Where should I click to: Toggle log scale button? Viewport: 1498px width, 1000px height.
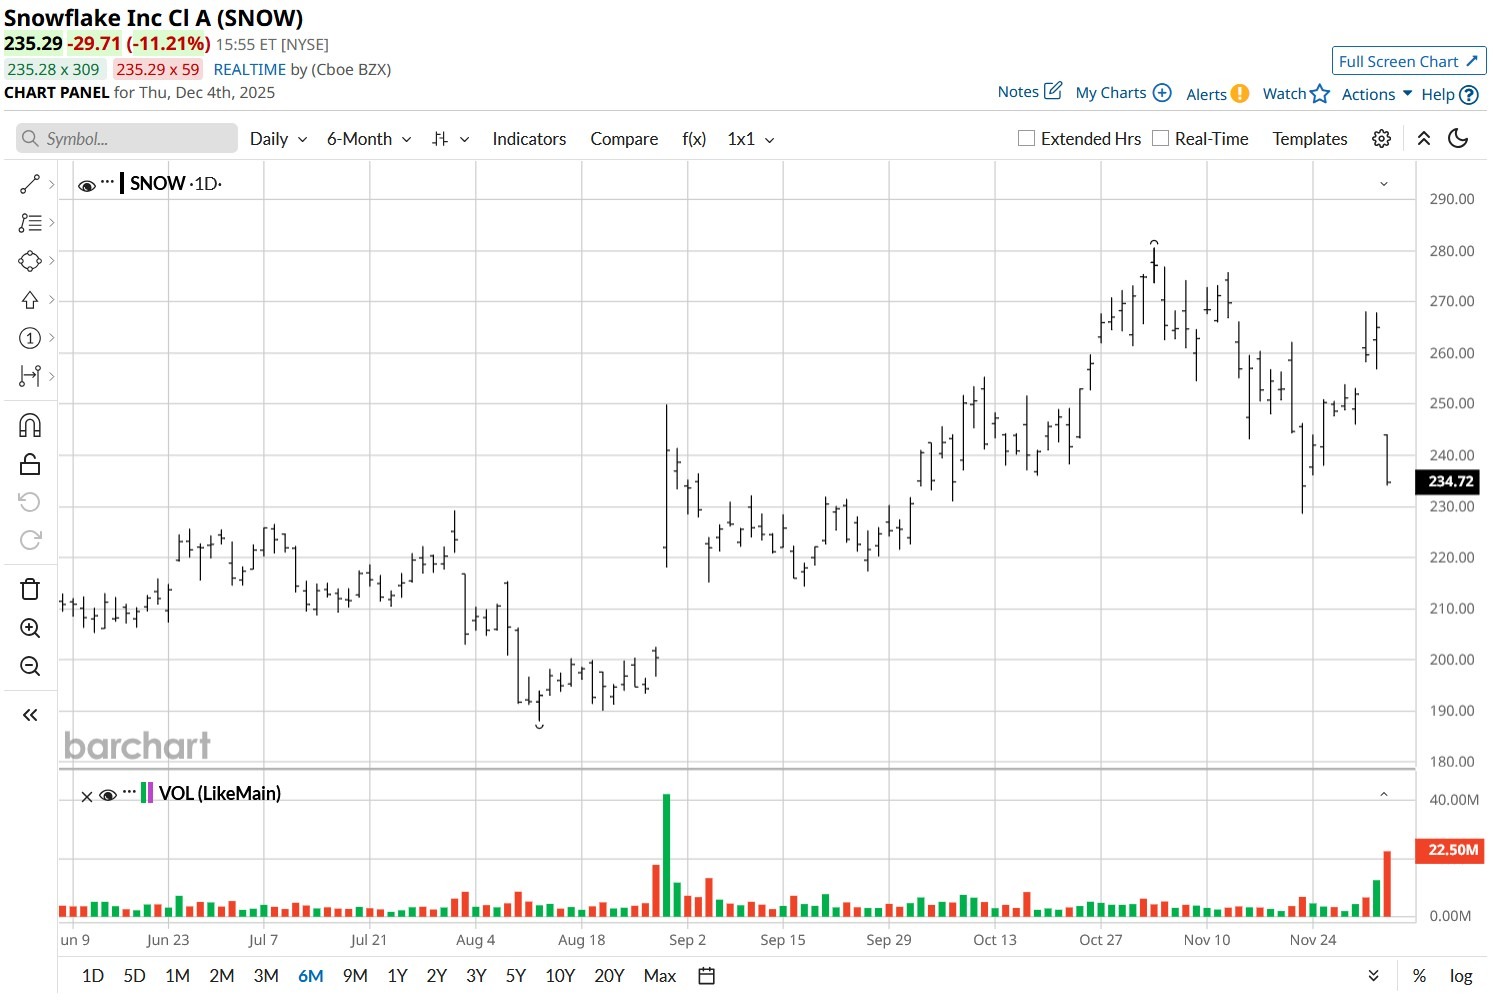[1461, 976]
